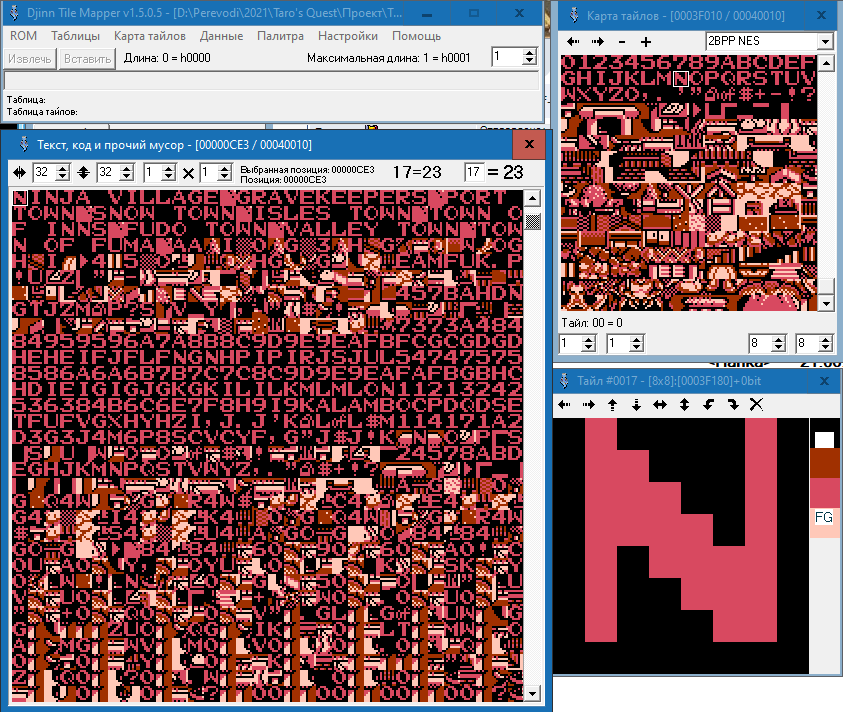Click the scroll-up arrow in tile map window
843x712 pixels.
pyautogui.click(x=826, y=63)
